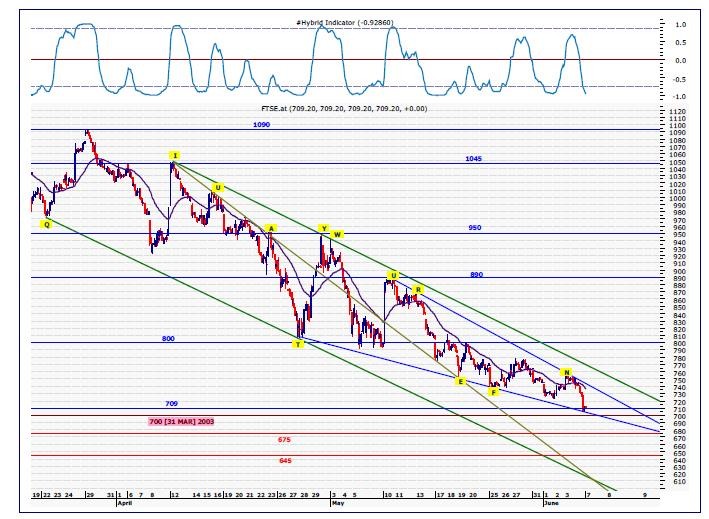709x519 pixels.
Task: Click the yellow A wave marker
Action: click(271, 228)
